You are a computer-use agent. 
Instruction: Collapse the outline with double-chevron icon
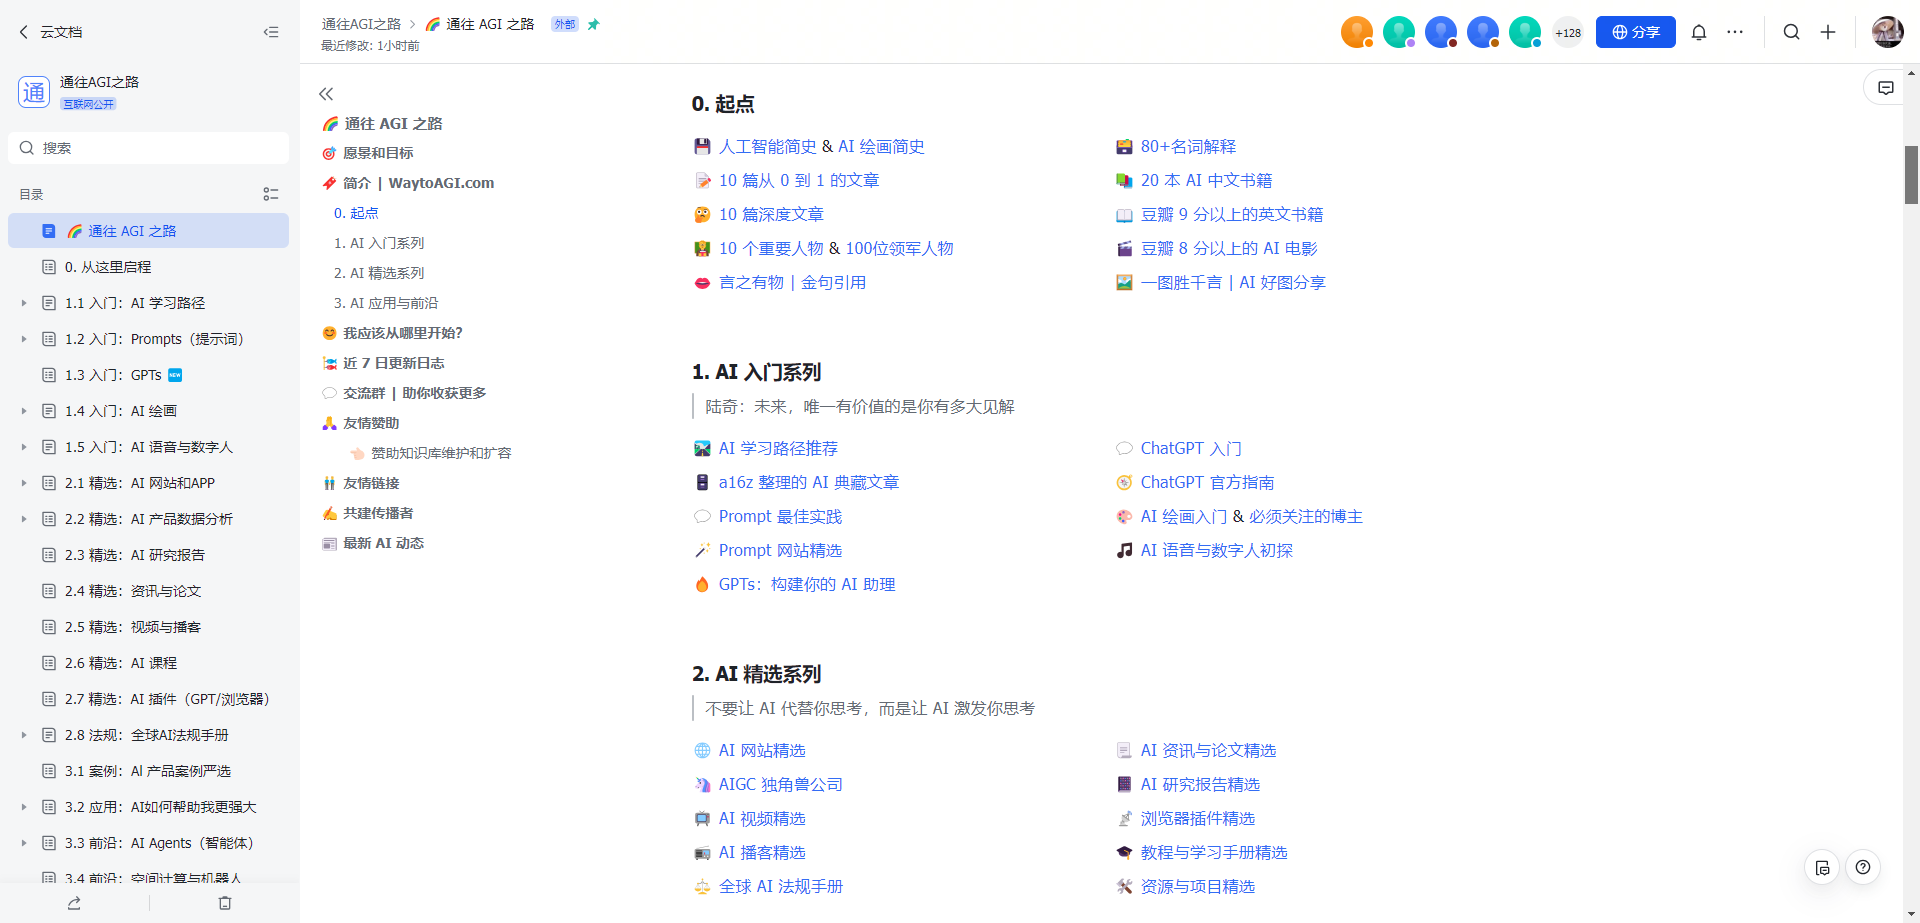click(326, 94)
